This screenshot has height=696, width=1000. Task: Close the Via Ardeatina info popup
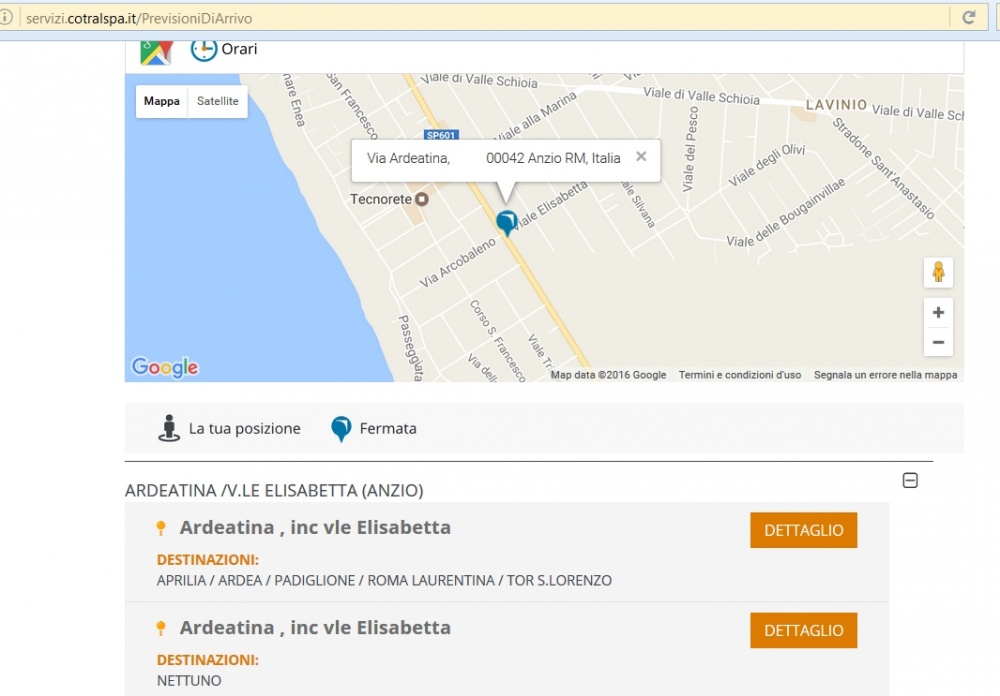pos(641,156)
